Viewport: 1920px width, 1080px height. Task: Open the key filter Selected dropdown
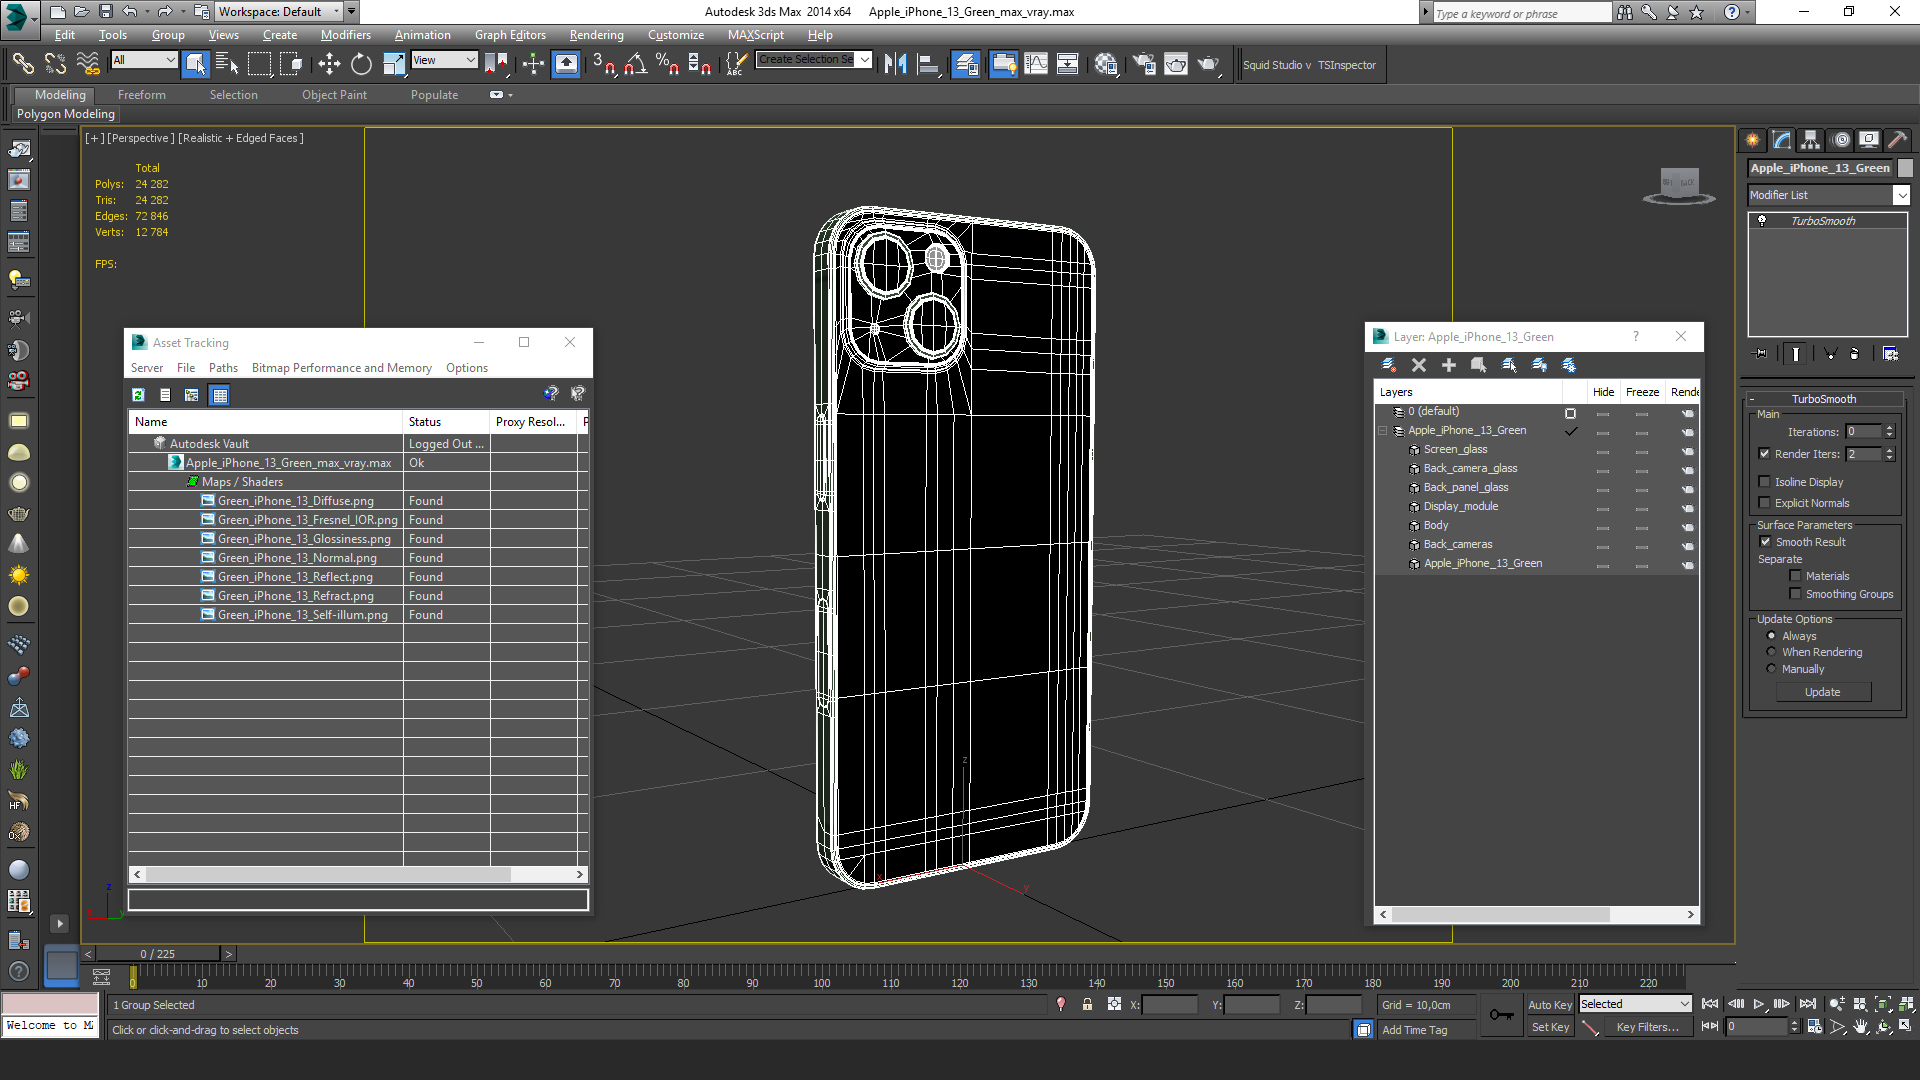(x=1635, y=1004)
